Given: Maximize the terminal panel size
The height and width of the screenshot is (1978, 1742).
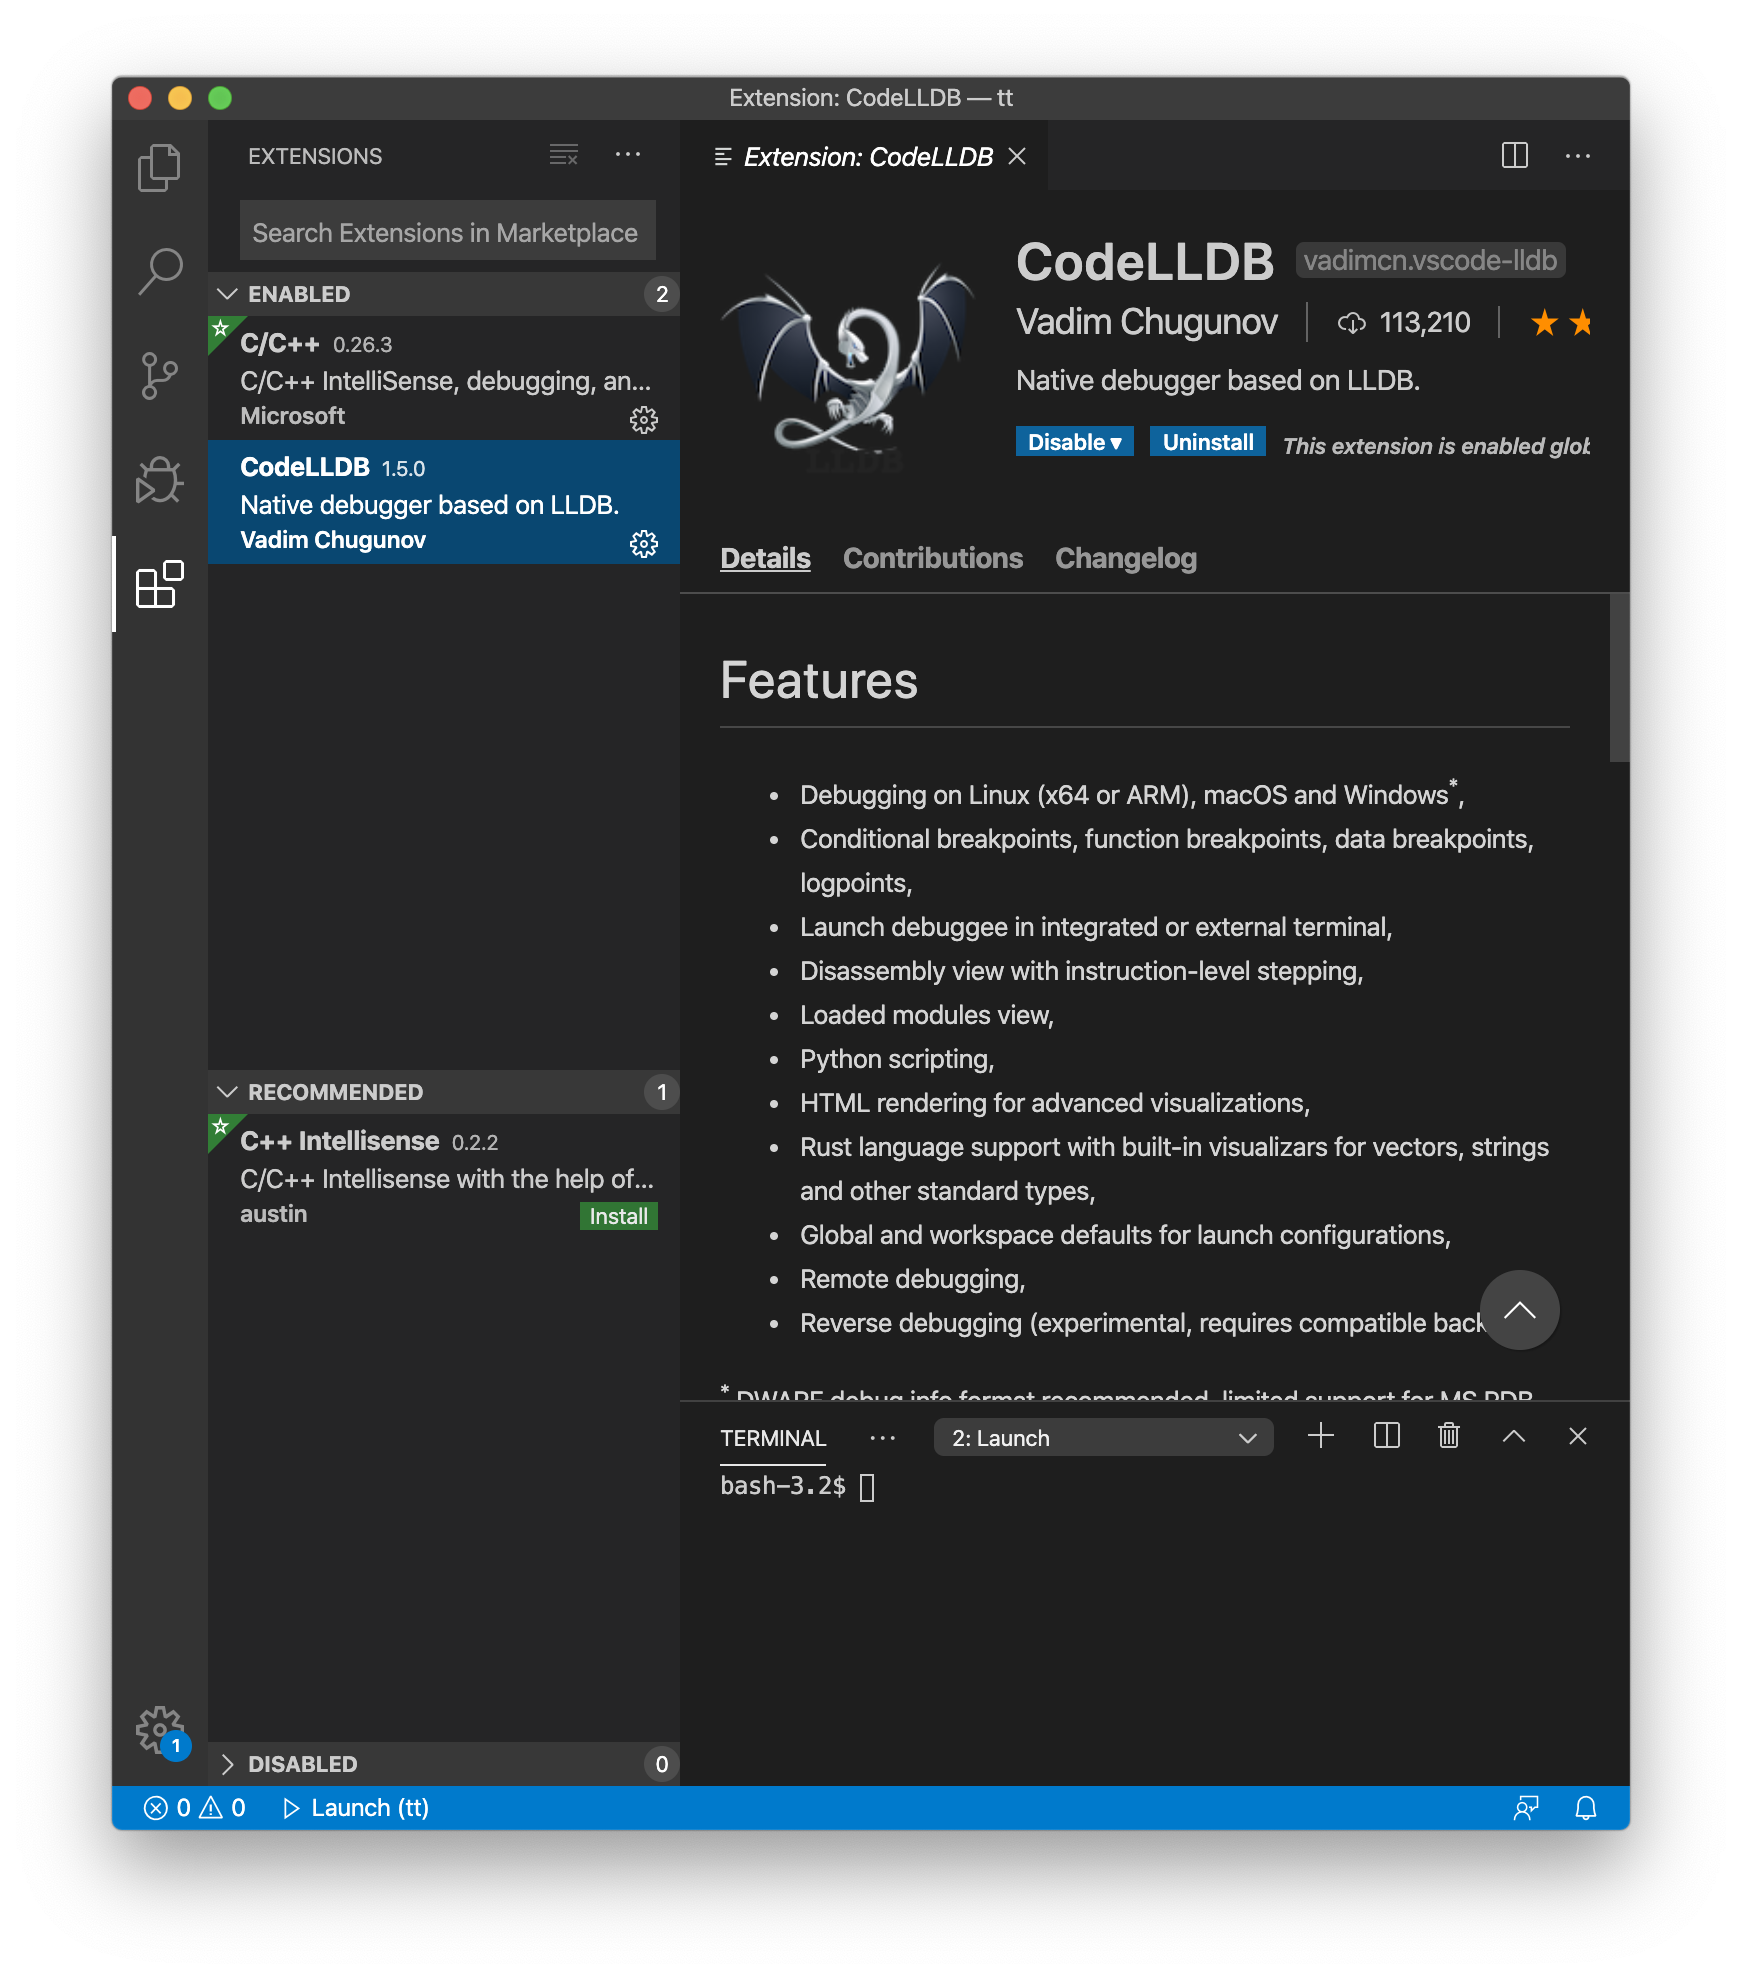Looking at the screenshot, I should click(x=1514, y=1436).
